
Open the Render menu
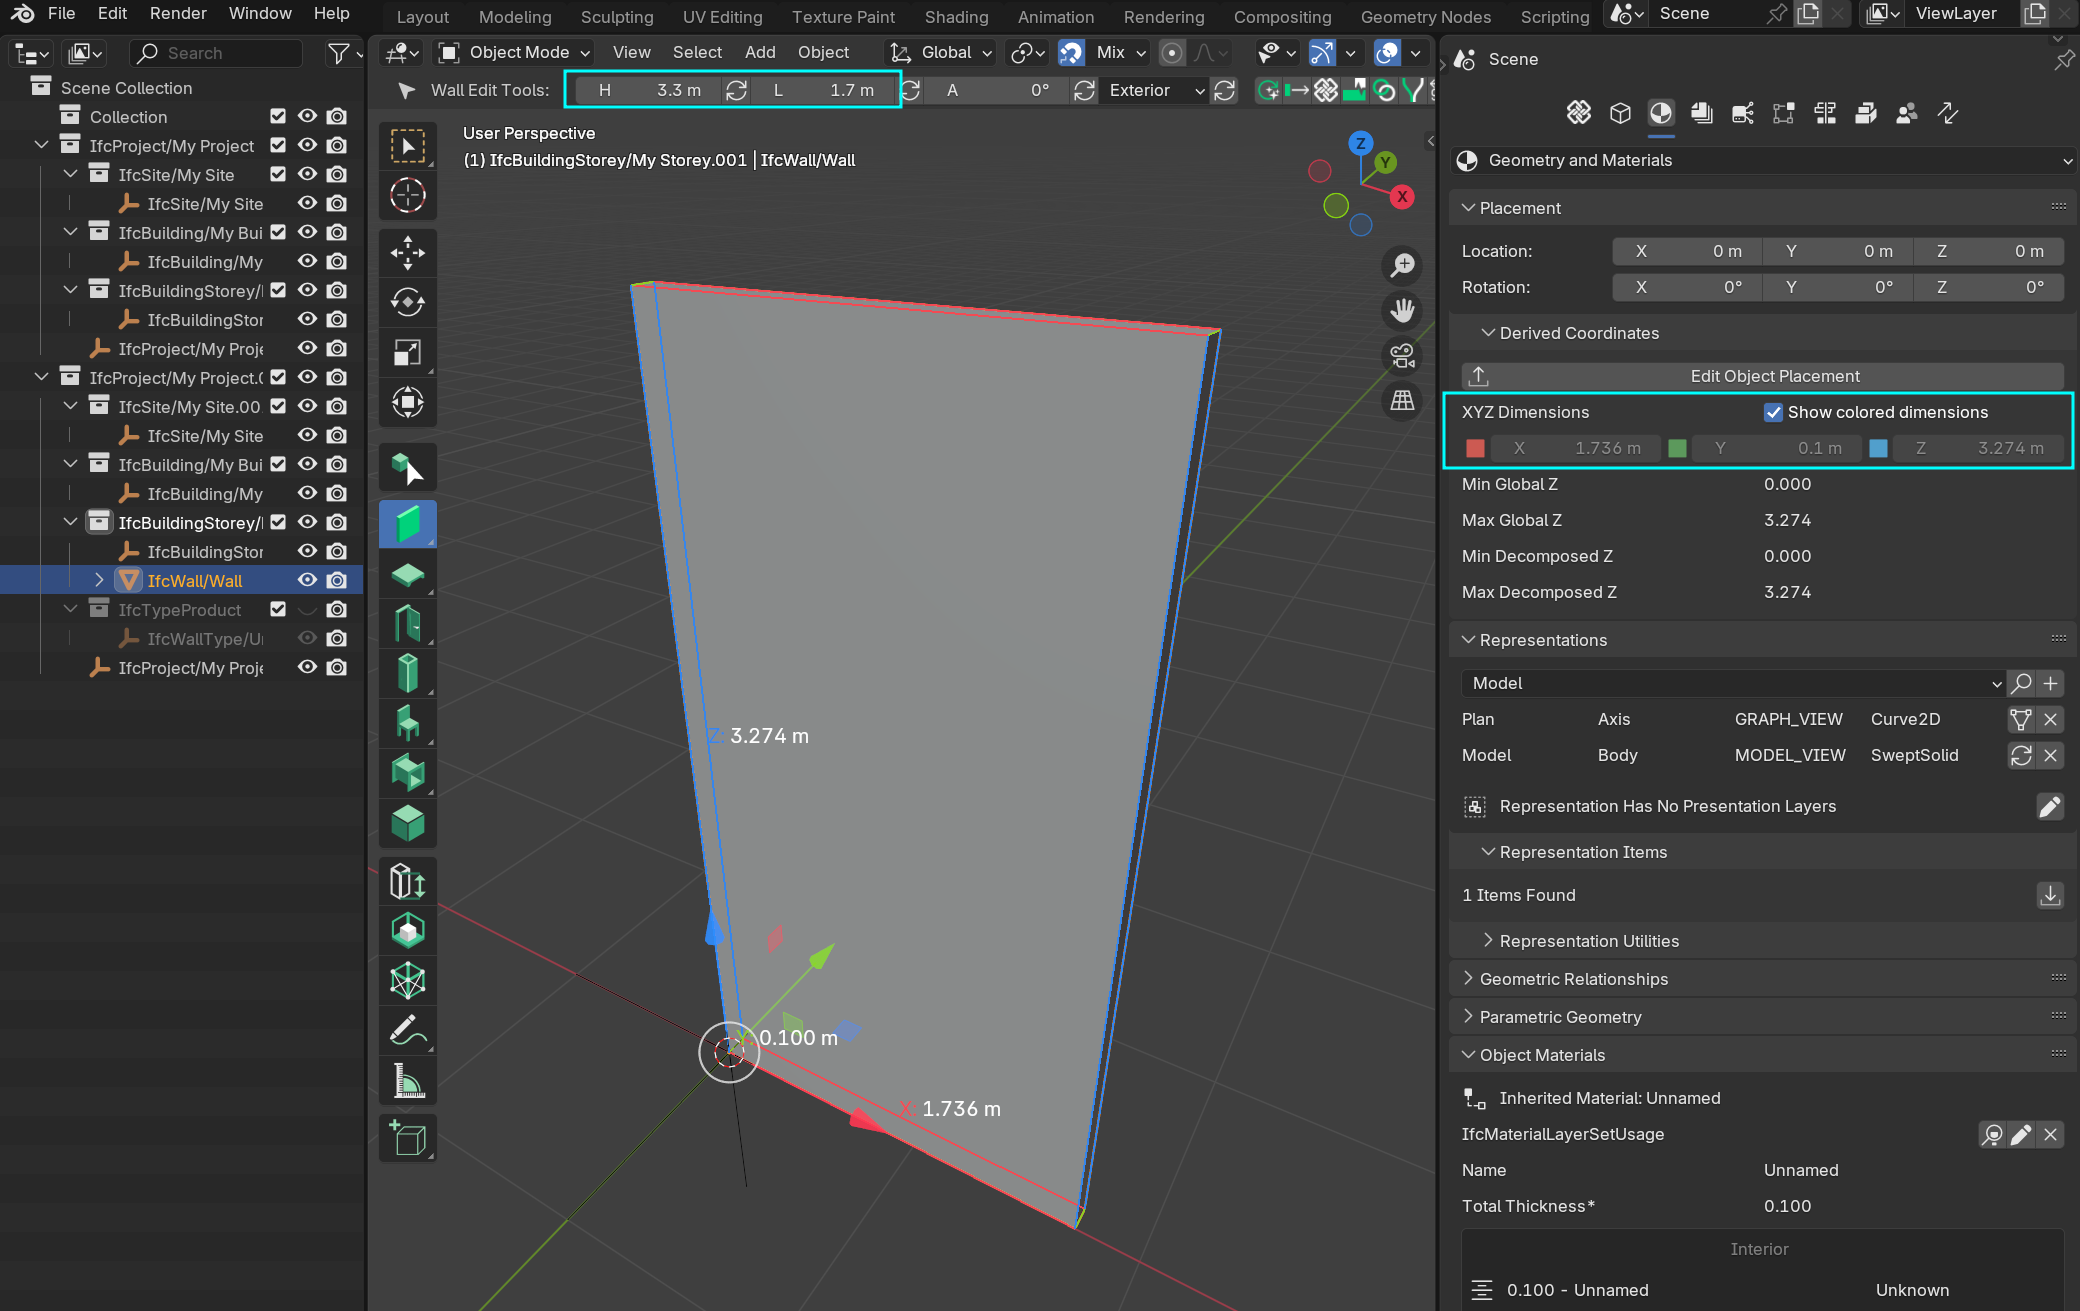[x=178, y=14]
